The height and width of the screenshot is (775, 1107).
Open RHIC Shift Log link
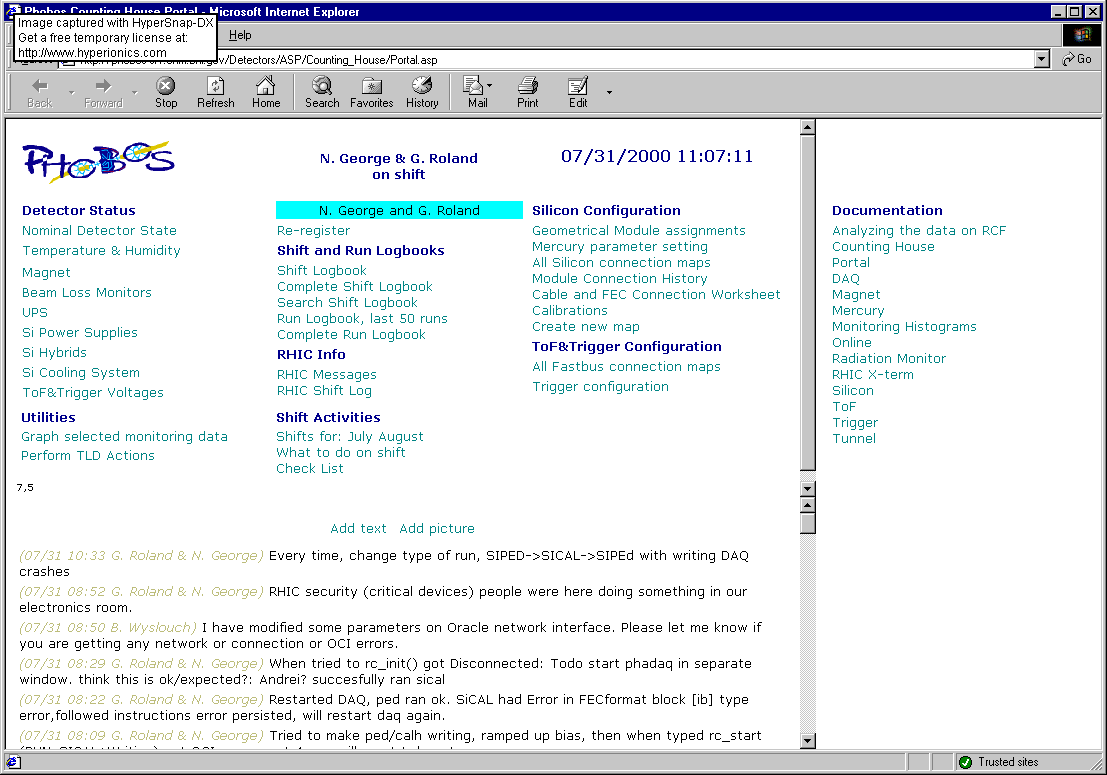[324, 391]
